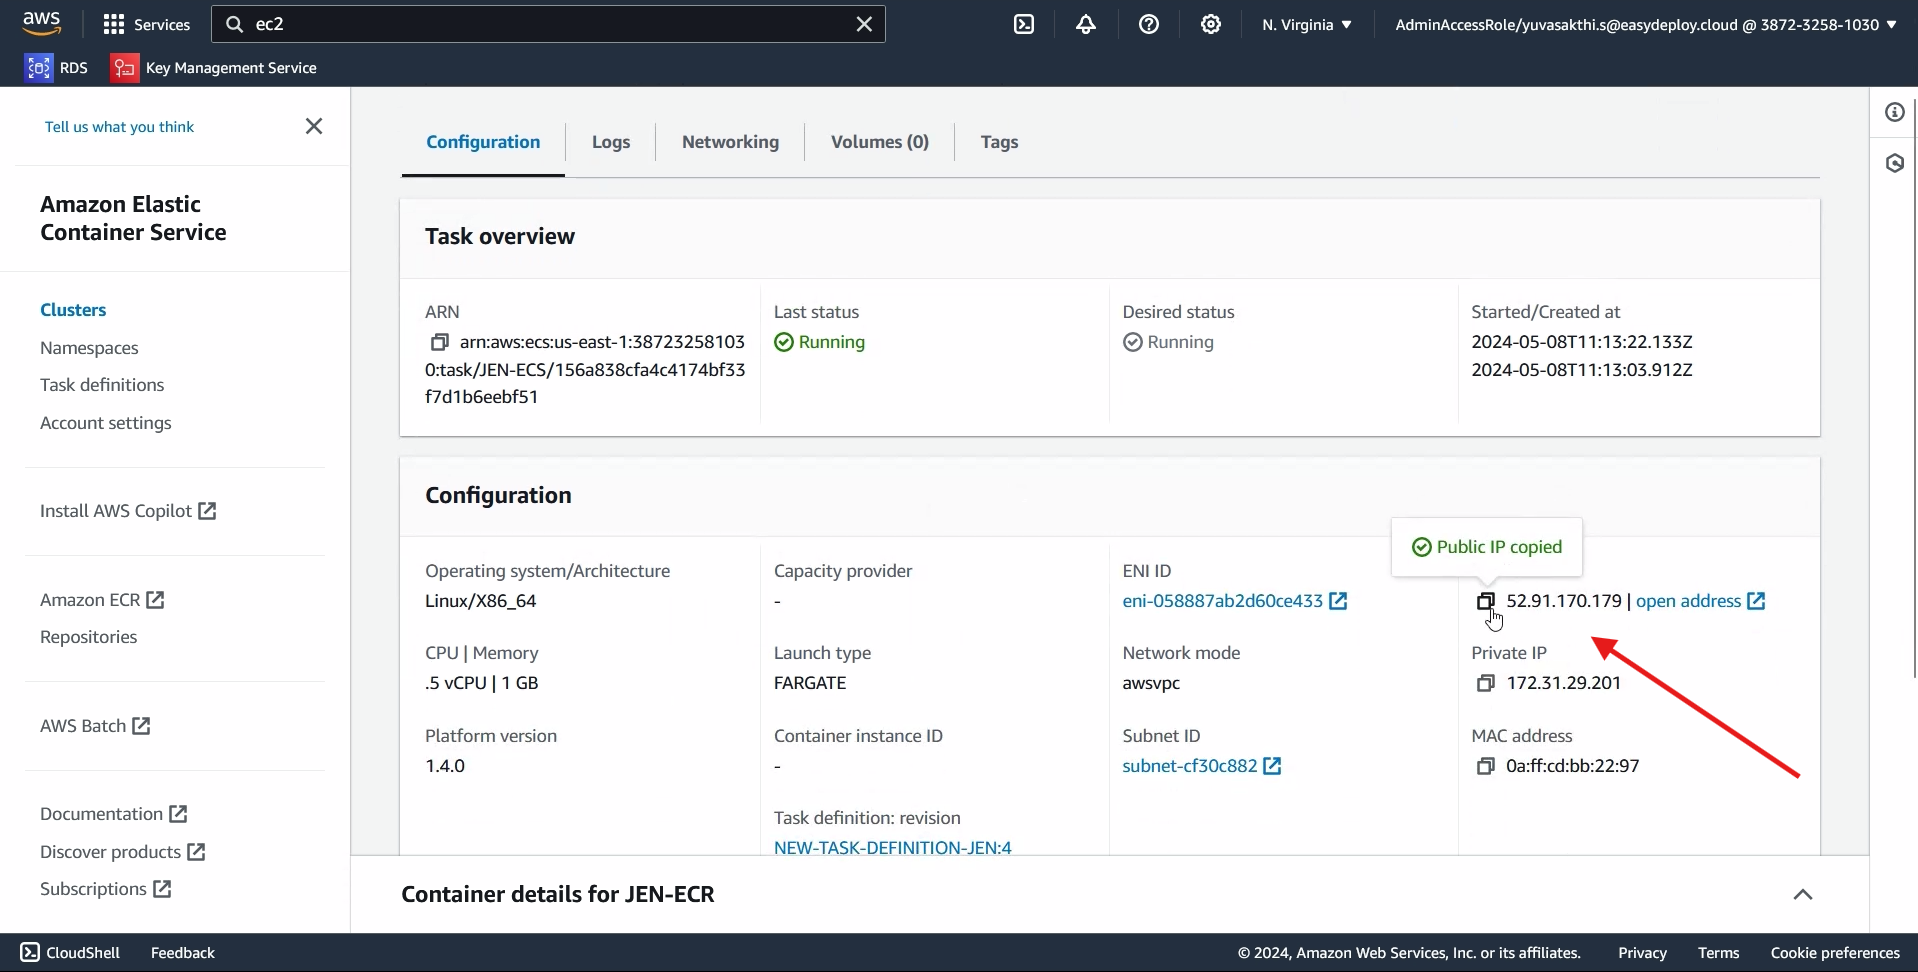1918x972 pixels.
Task: Open the info panel icon on the right edge
Action: tap(1895, 112)
